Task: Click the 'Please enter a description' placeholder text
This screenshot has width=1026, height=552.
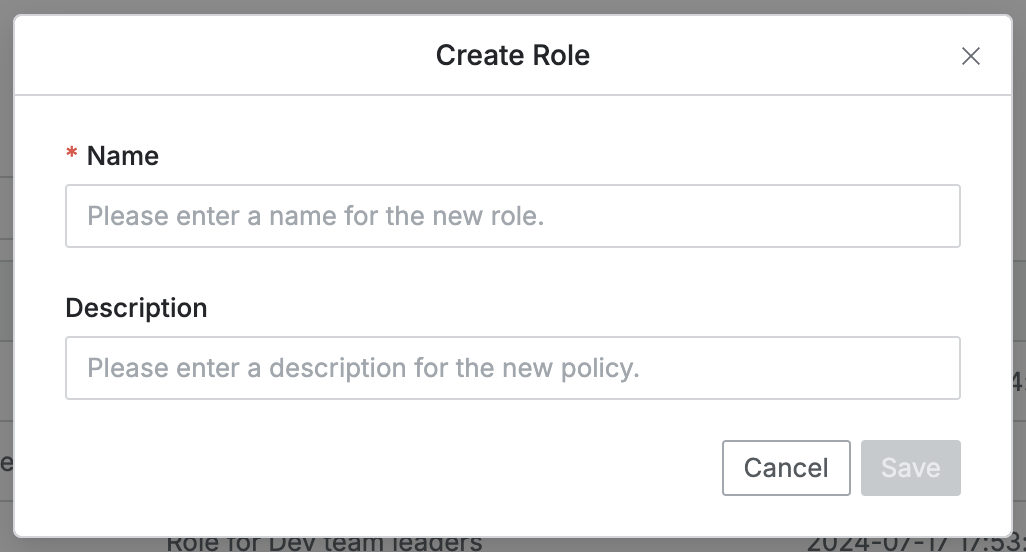Action: [x=363, y=368]
